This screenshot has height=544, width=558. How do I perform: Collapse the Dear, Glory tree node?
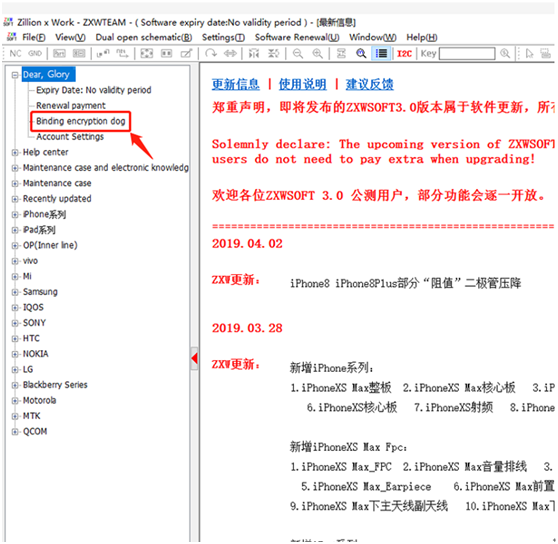point(15,75)
